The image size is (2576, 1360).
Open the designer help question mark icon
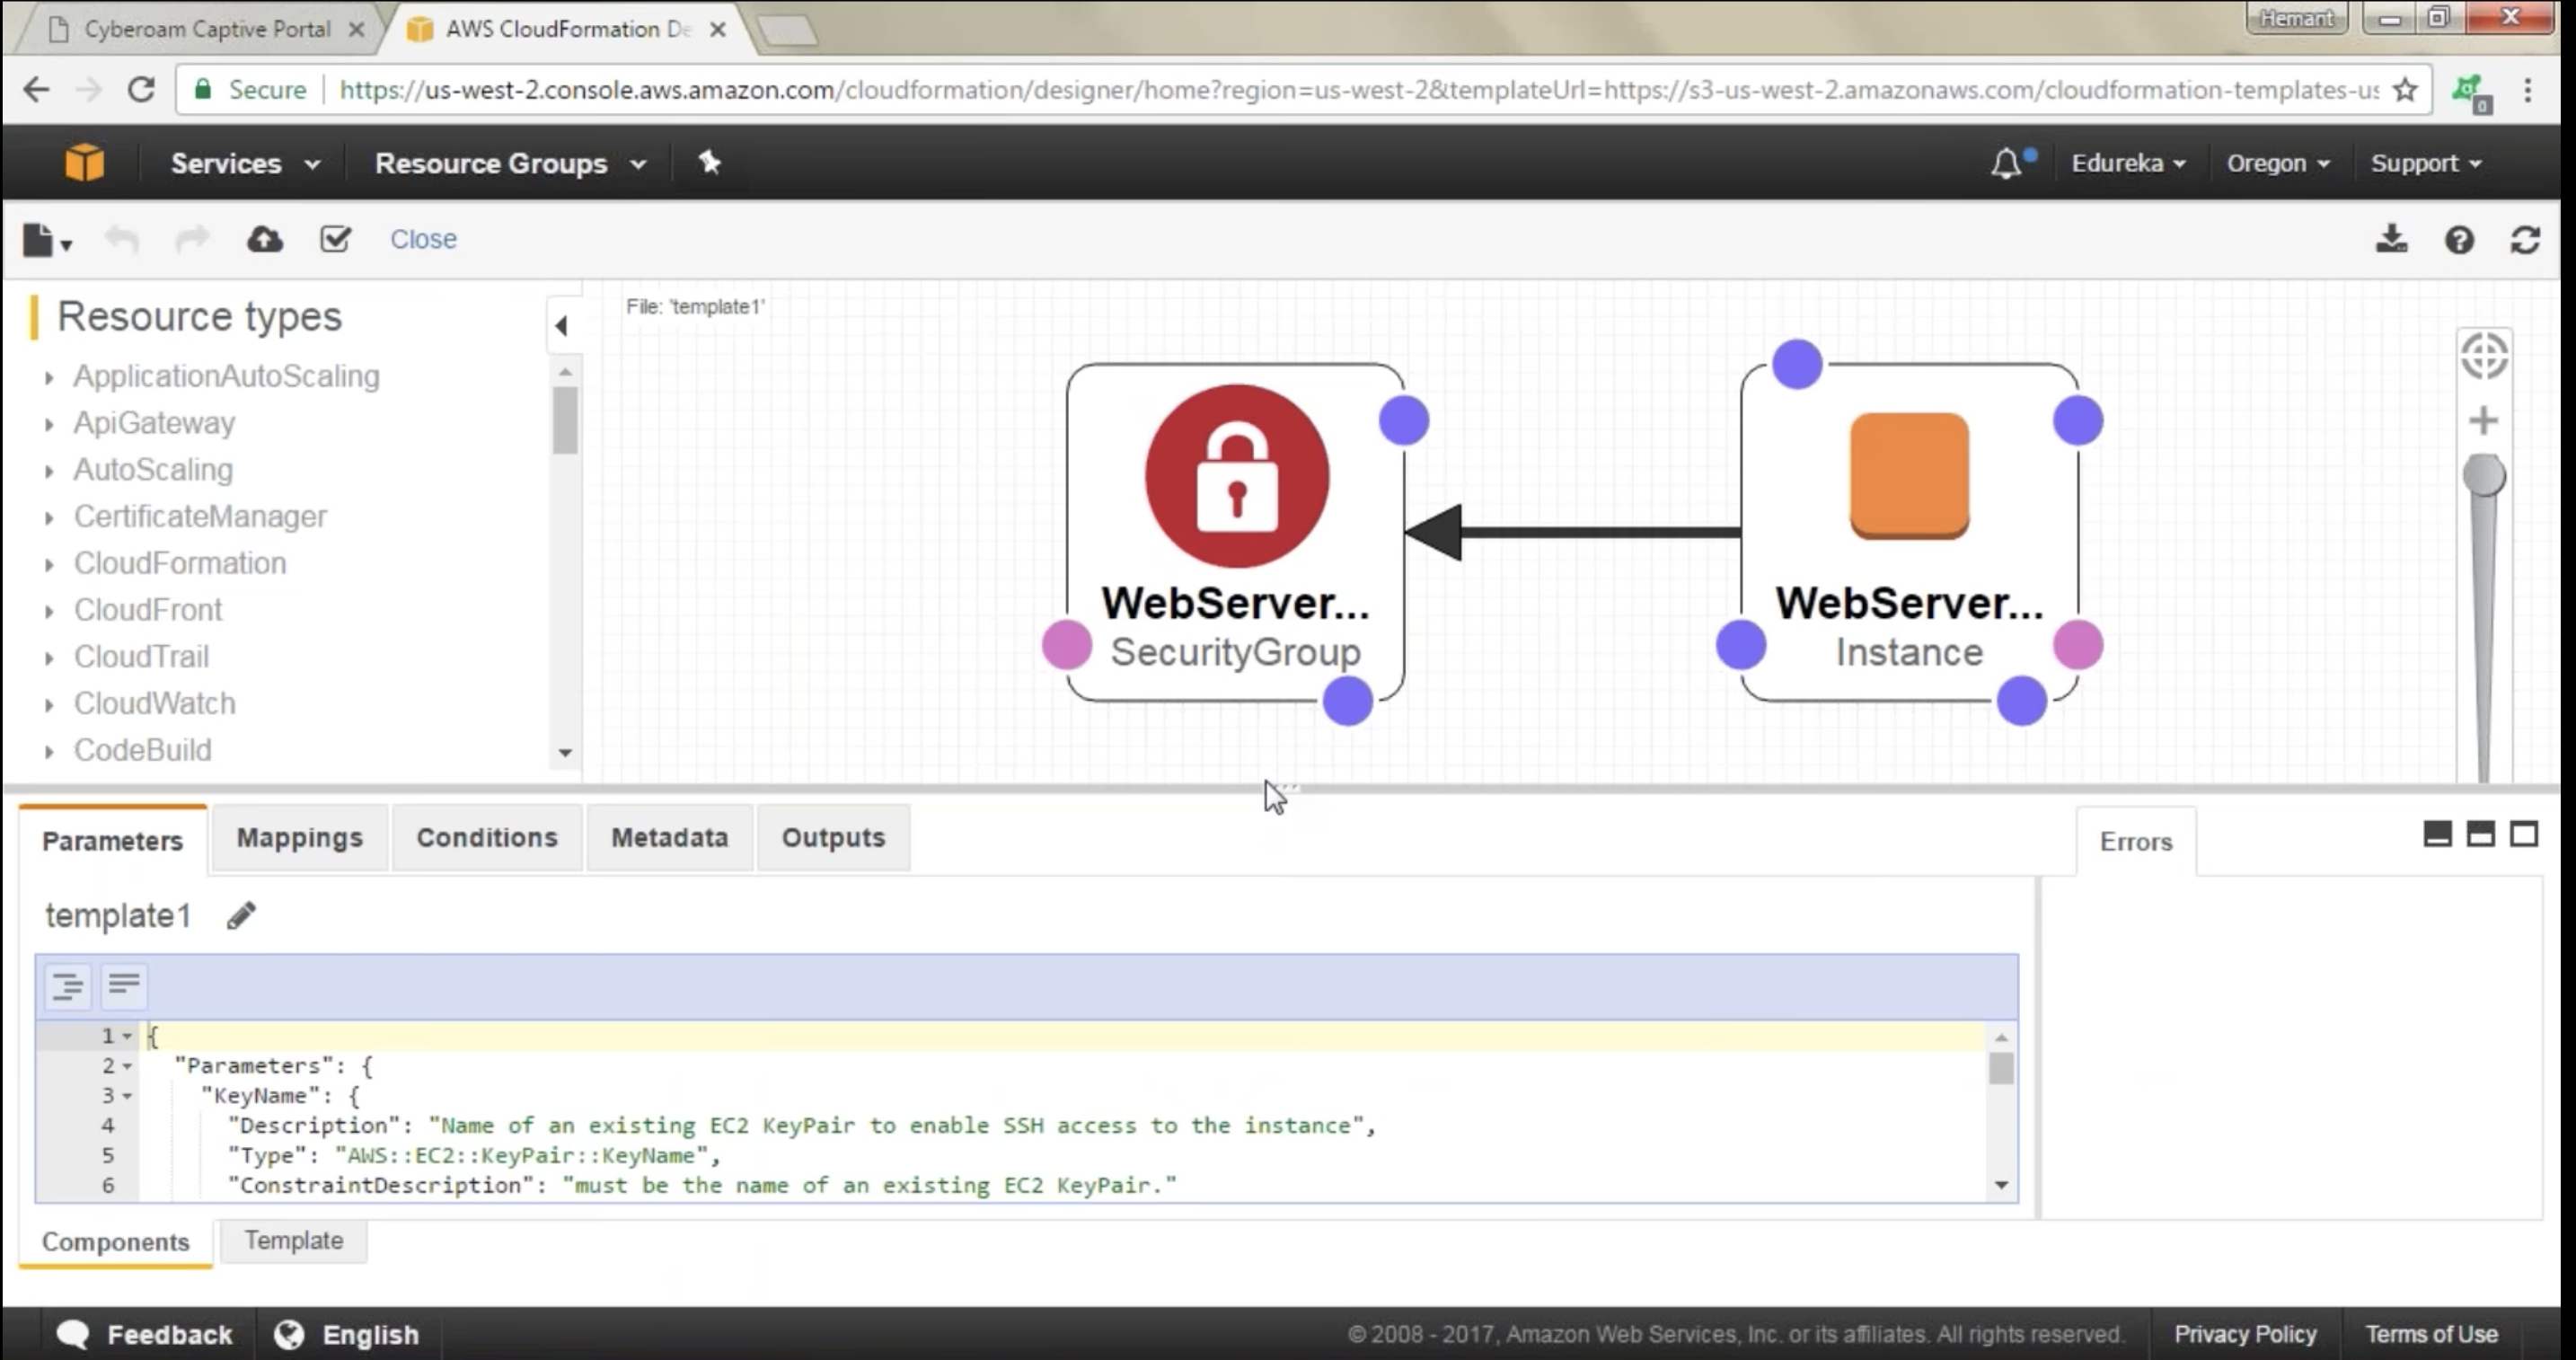click(2459, 240)
